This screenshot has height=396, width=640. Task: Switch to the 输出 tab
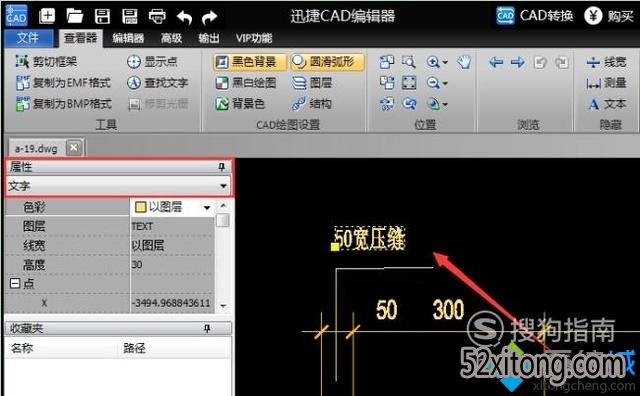click(209, 38)
